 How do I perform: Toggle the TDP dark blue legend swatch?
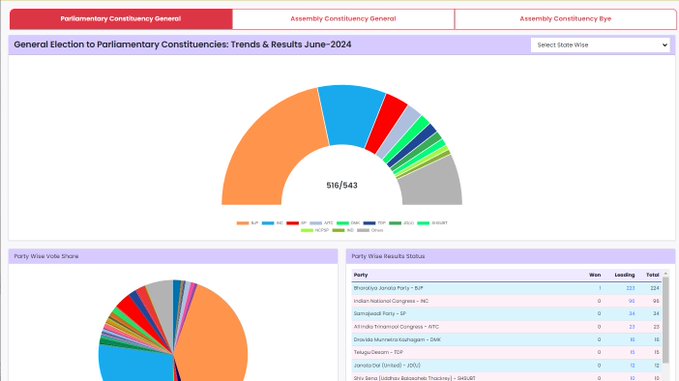[x=369, y=223]
